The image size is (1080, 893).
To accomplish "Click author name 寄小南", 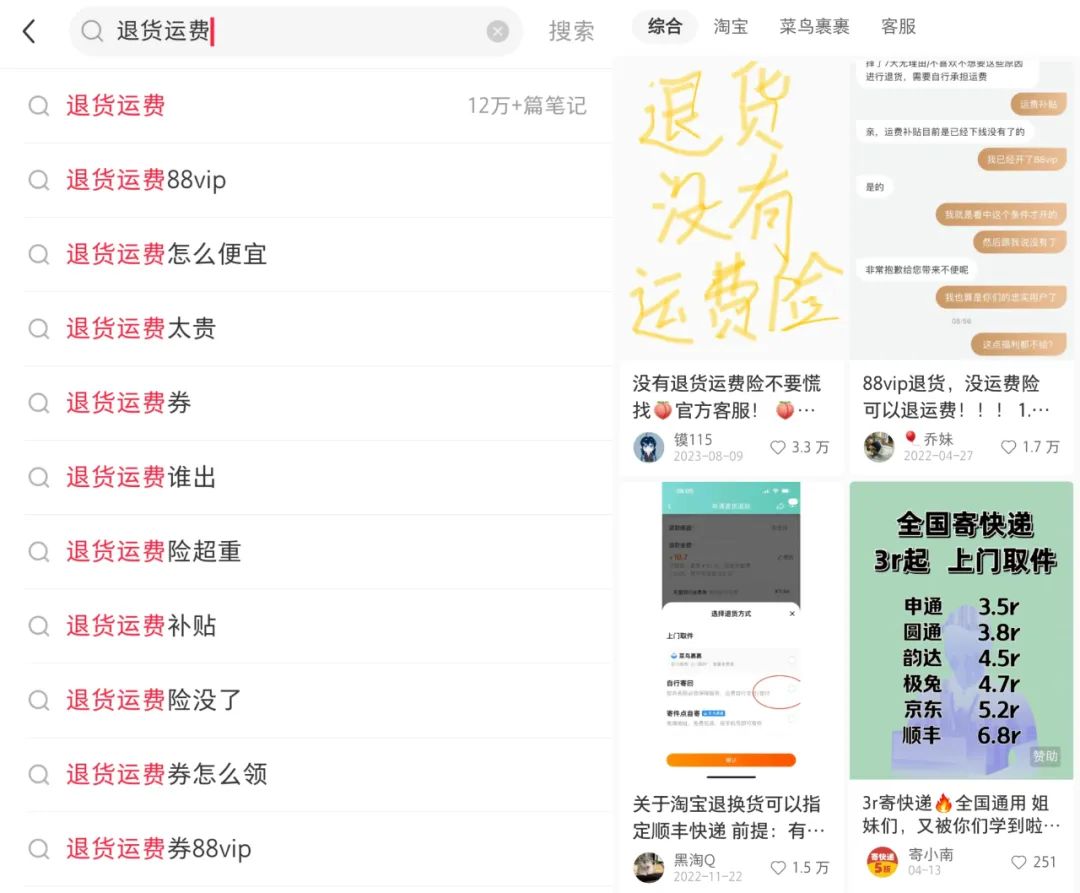I will tap(931, 854).
